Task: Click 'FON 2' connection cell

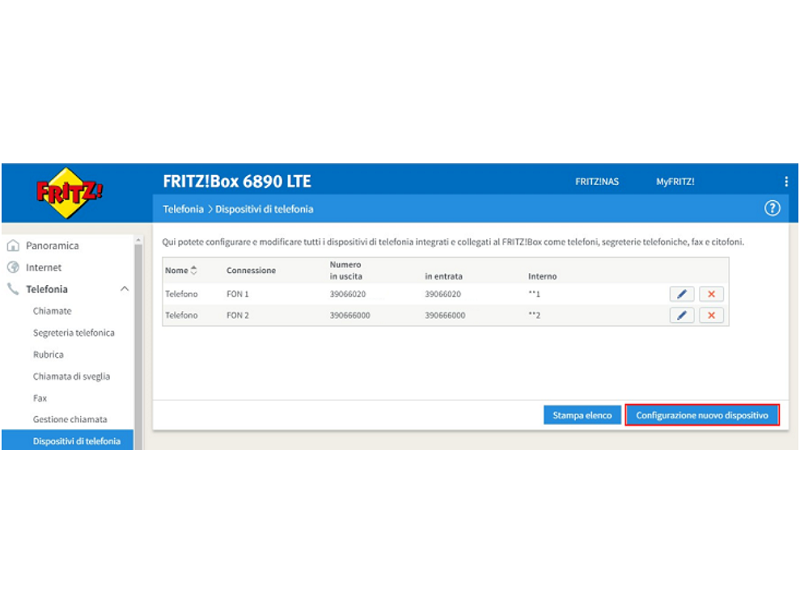Action: coord(238,315)
